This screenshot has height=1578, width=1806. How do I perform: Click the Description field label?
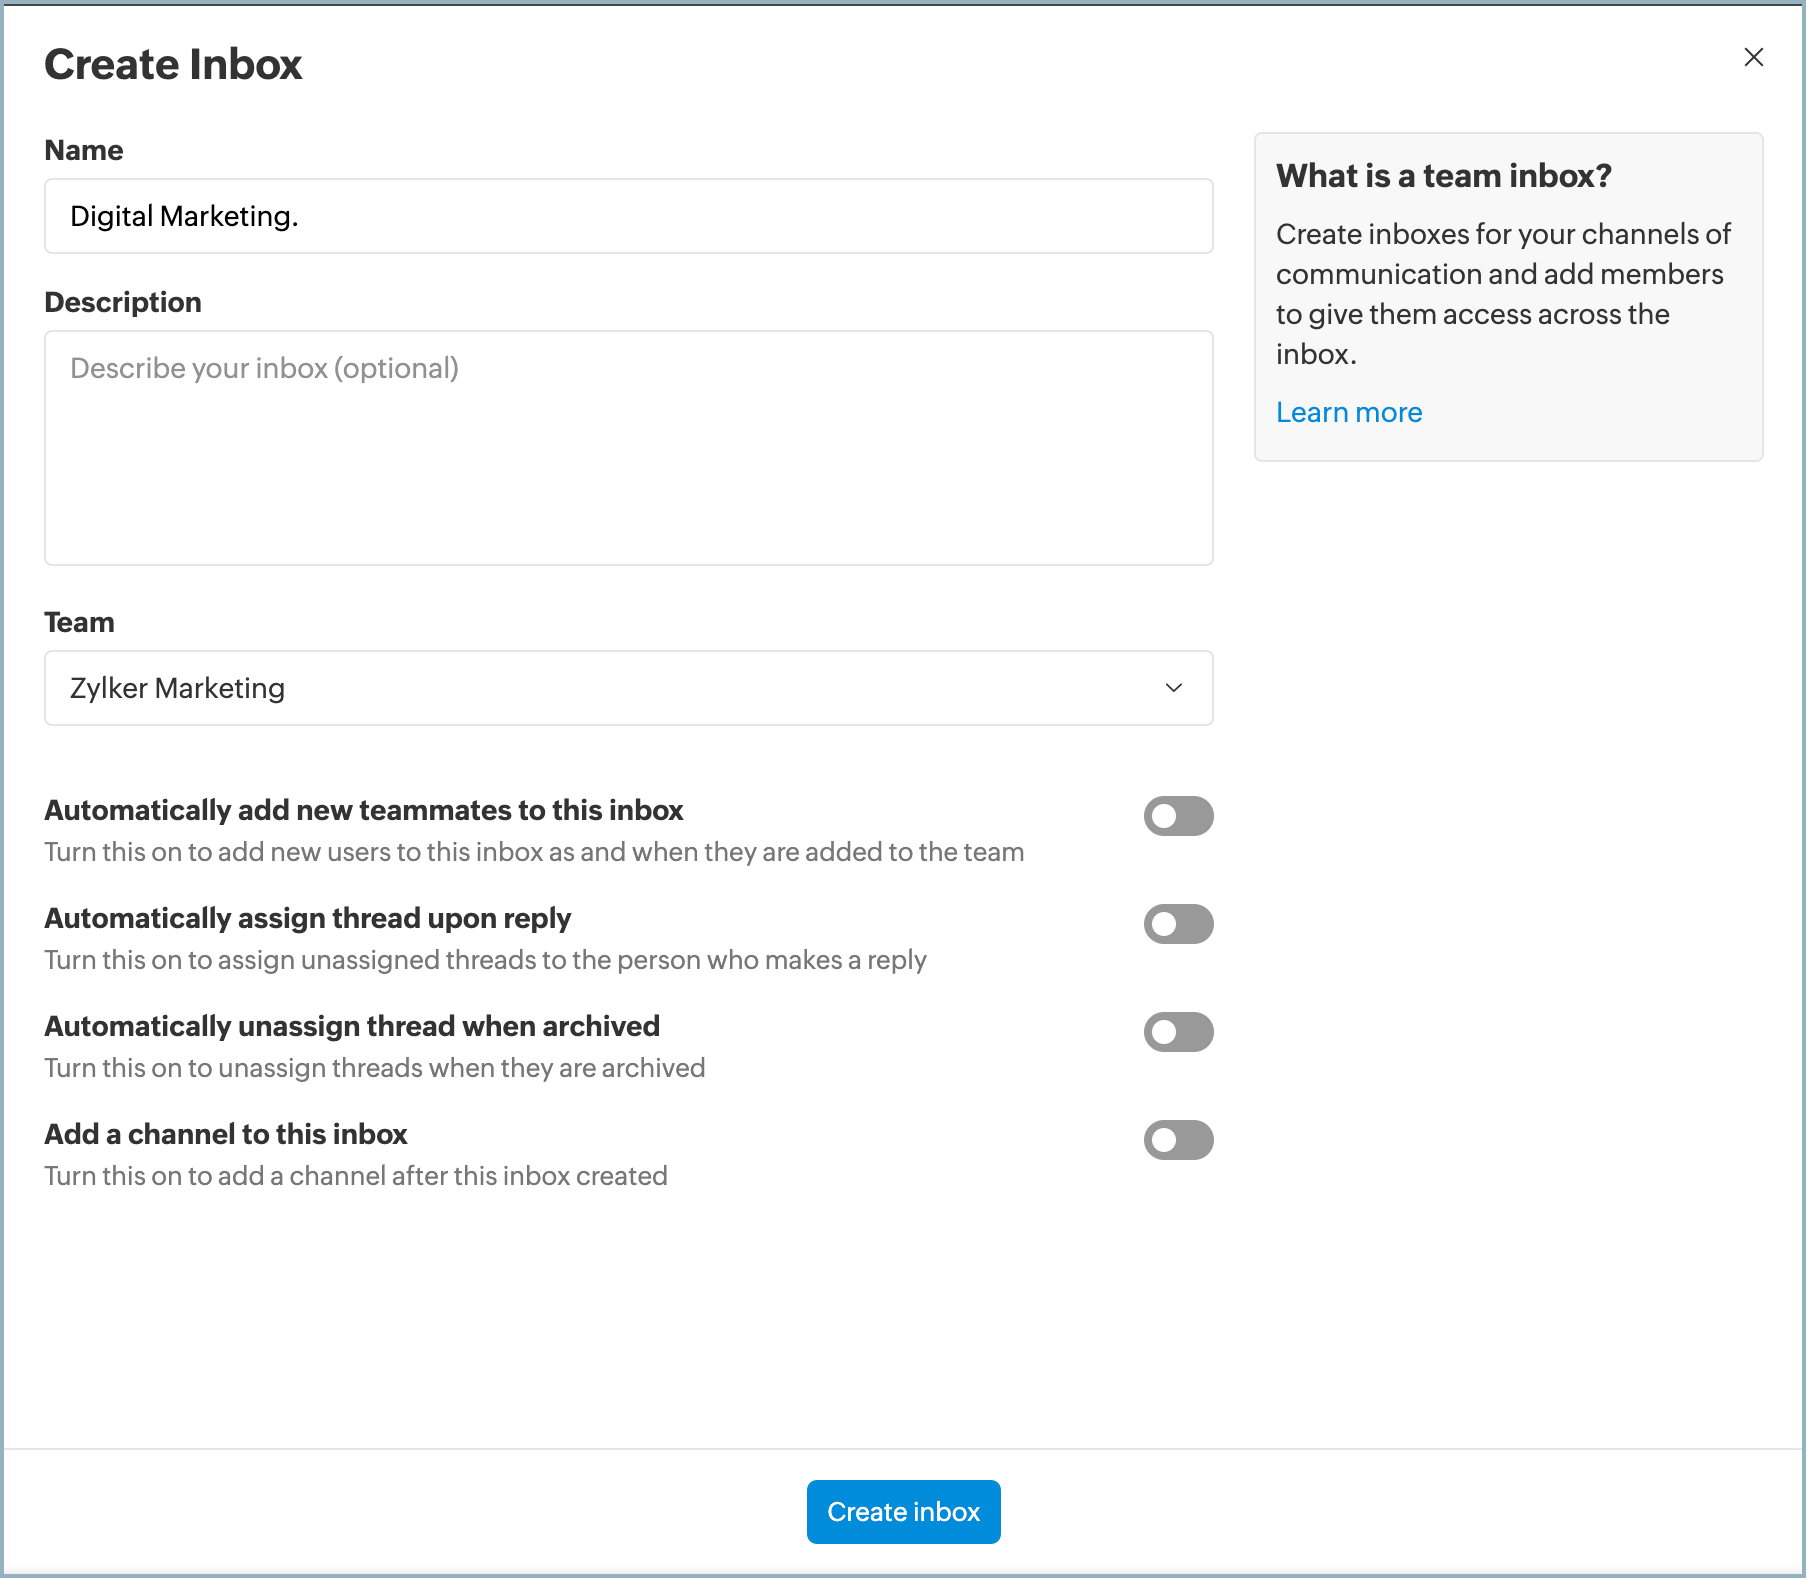123,302
